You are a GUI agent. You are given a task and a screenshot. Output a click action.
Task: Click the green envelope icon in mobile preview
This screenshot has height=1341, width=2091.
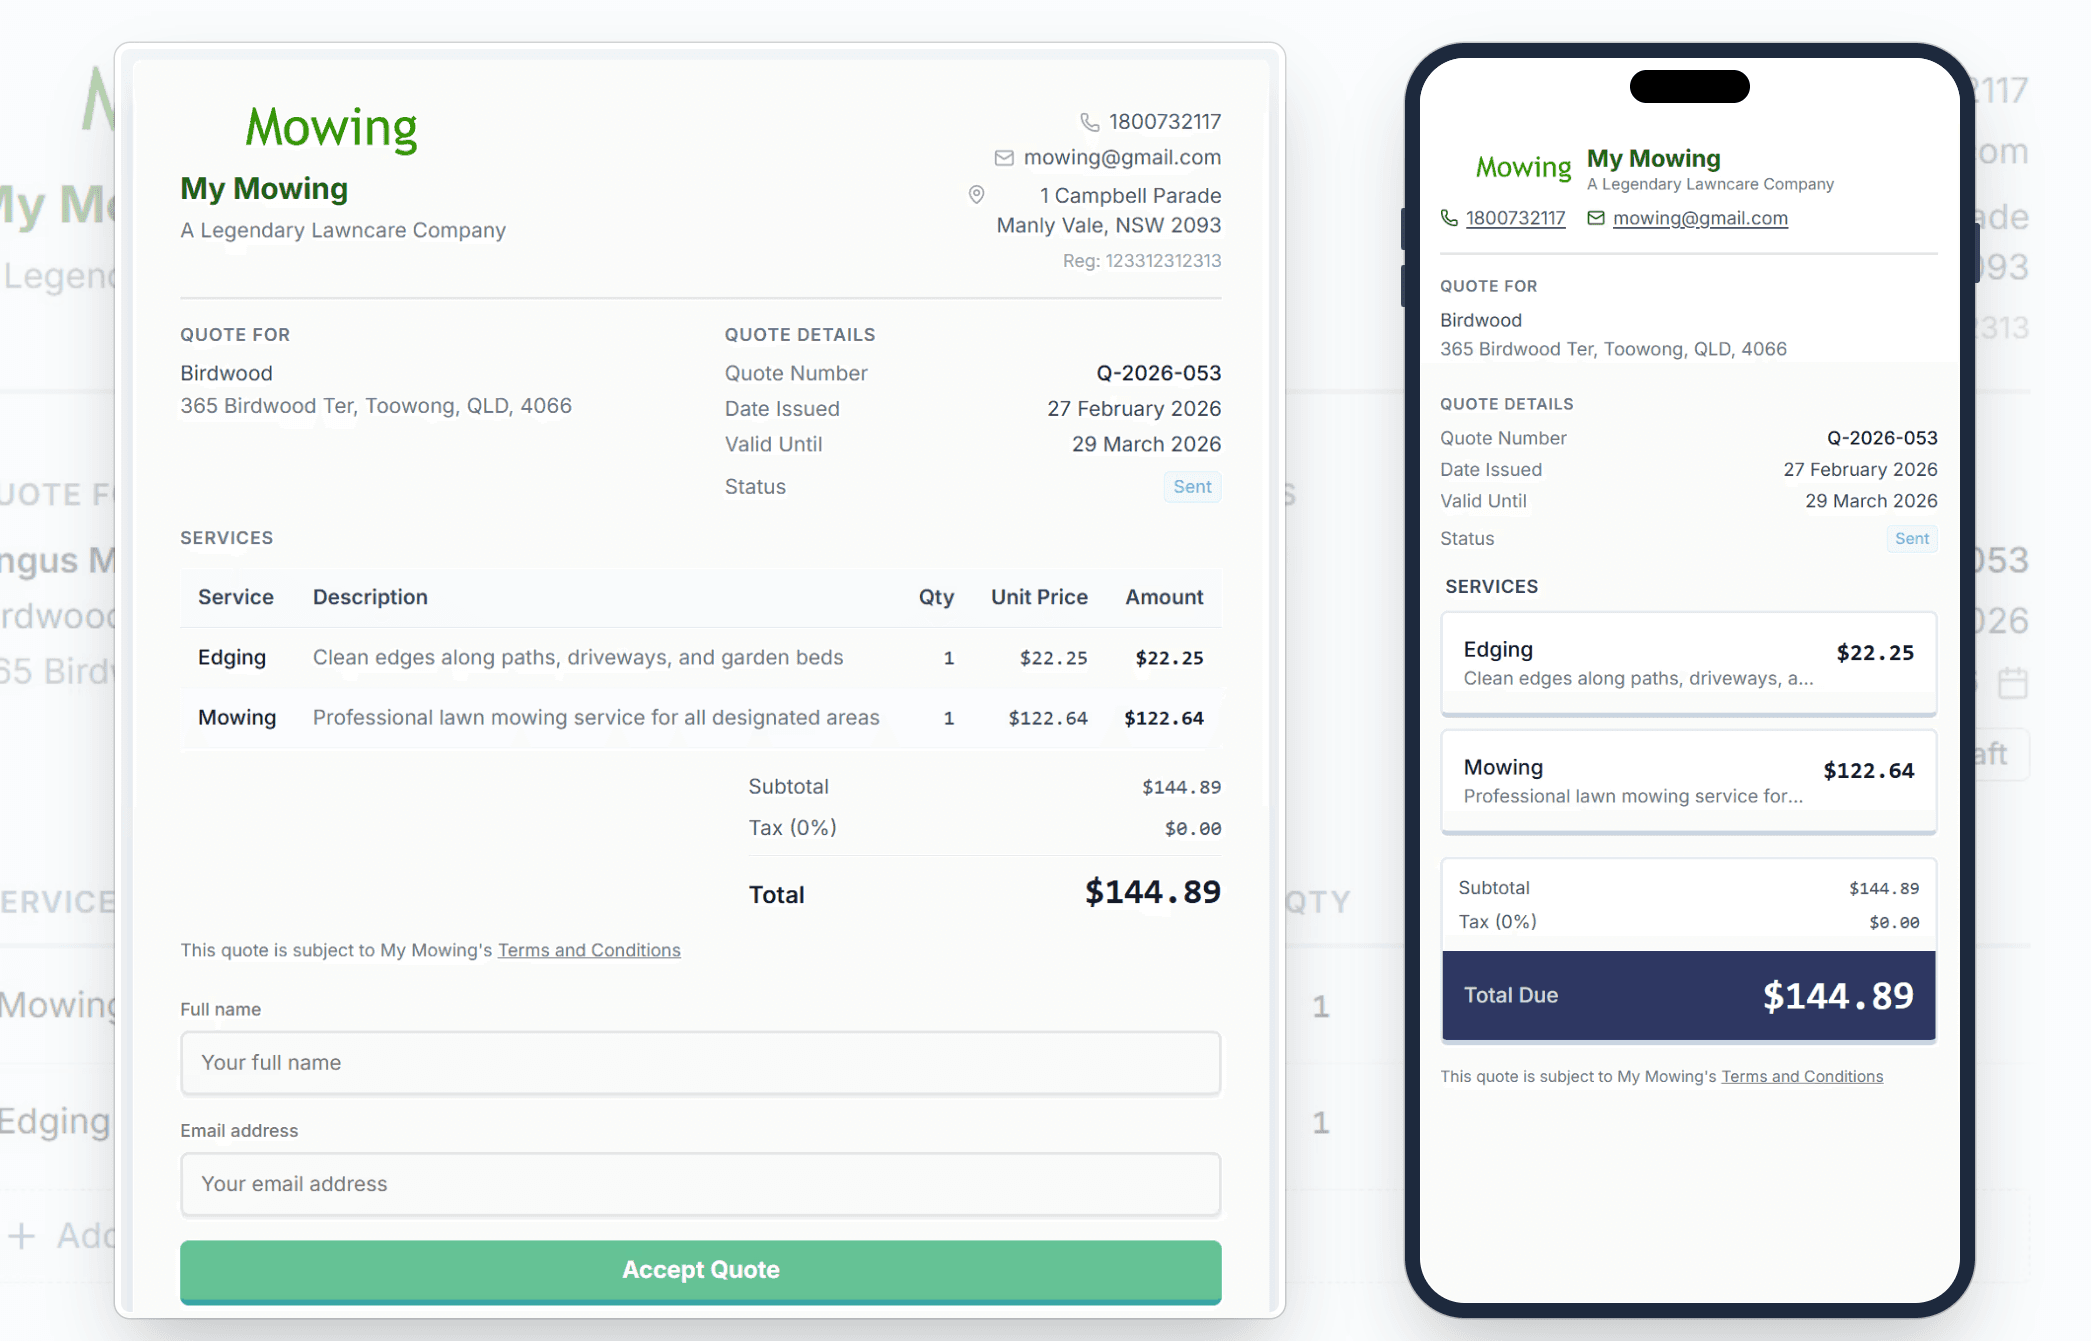click(1596, 218)
